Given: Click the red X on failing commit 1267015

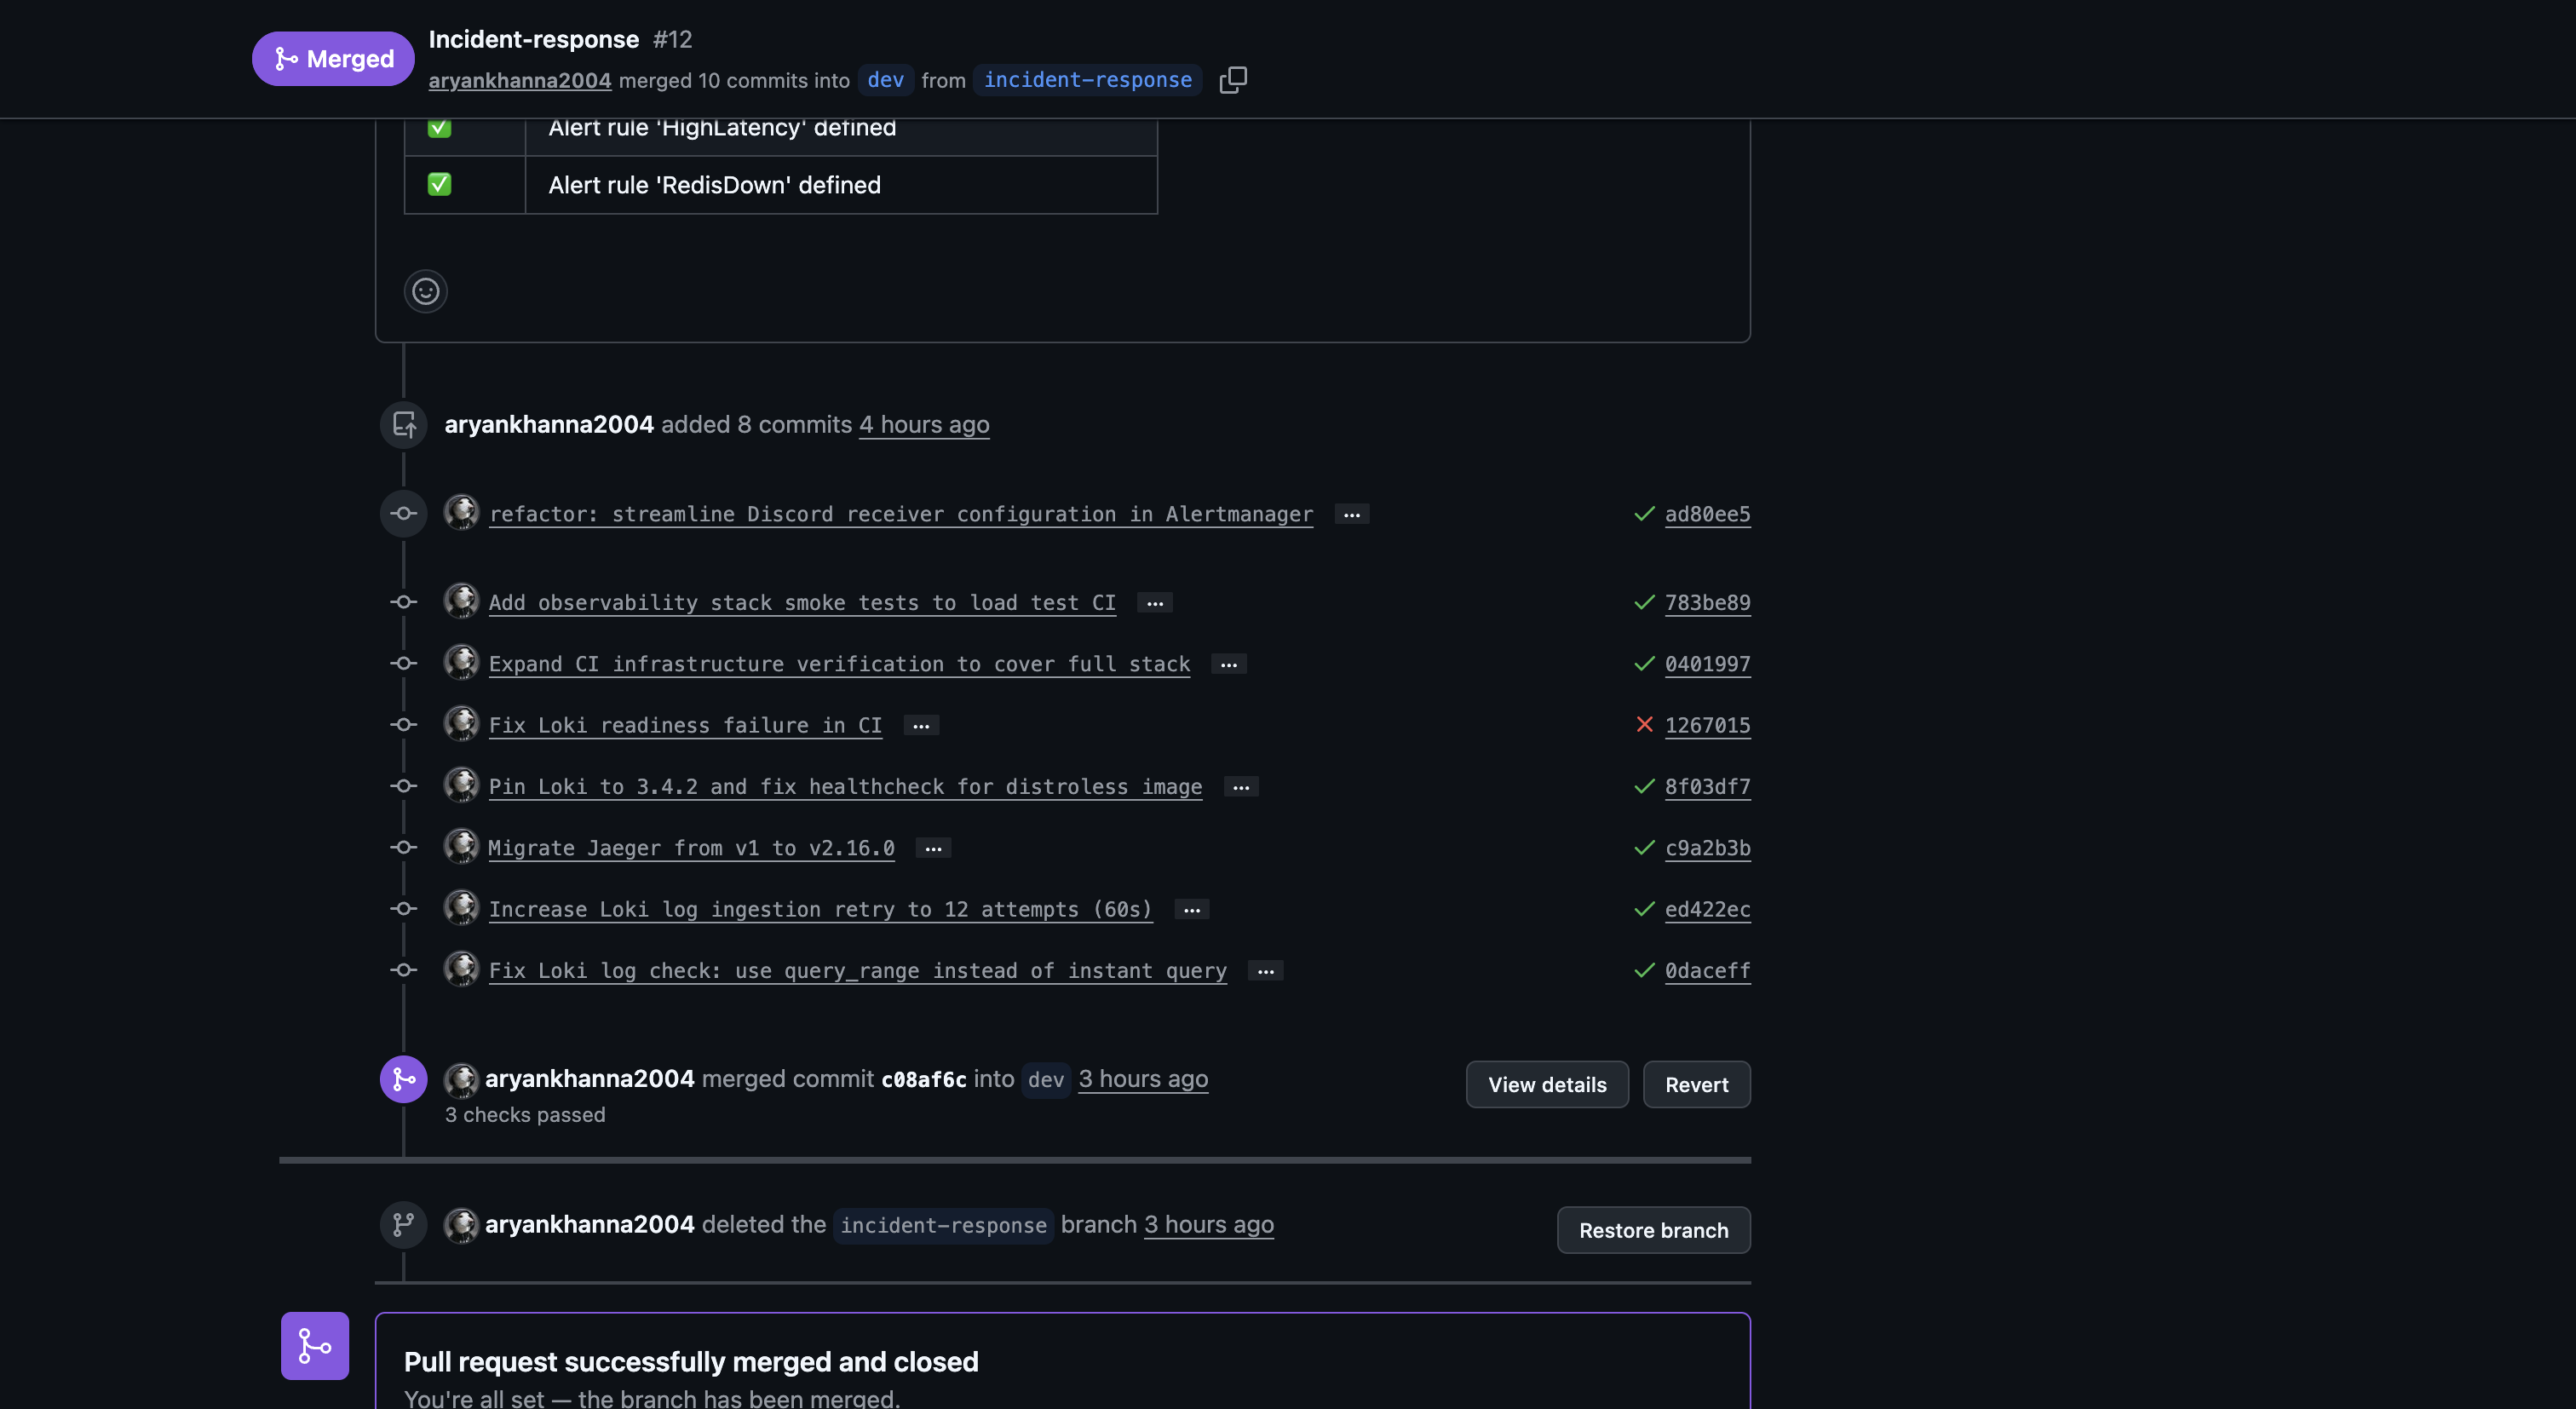Looking at the screenshot, I should [1643, 725].
